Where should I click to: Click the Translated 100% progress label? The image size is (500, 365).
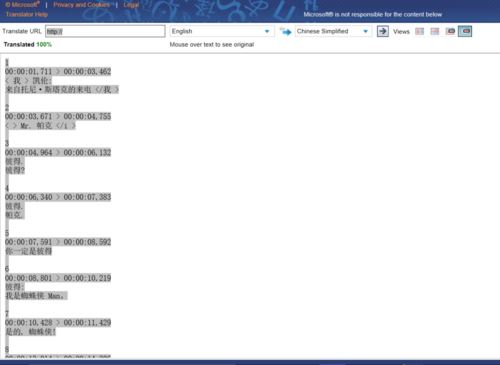(28, 44)
